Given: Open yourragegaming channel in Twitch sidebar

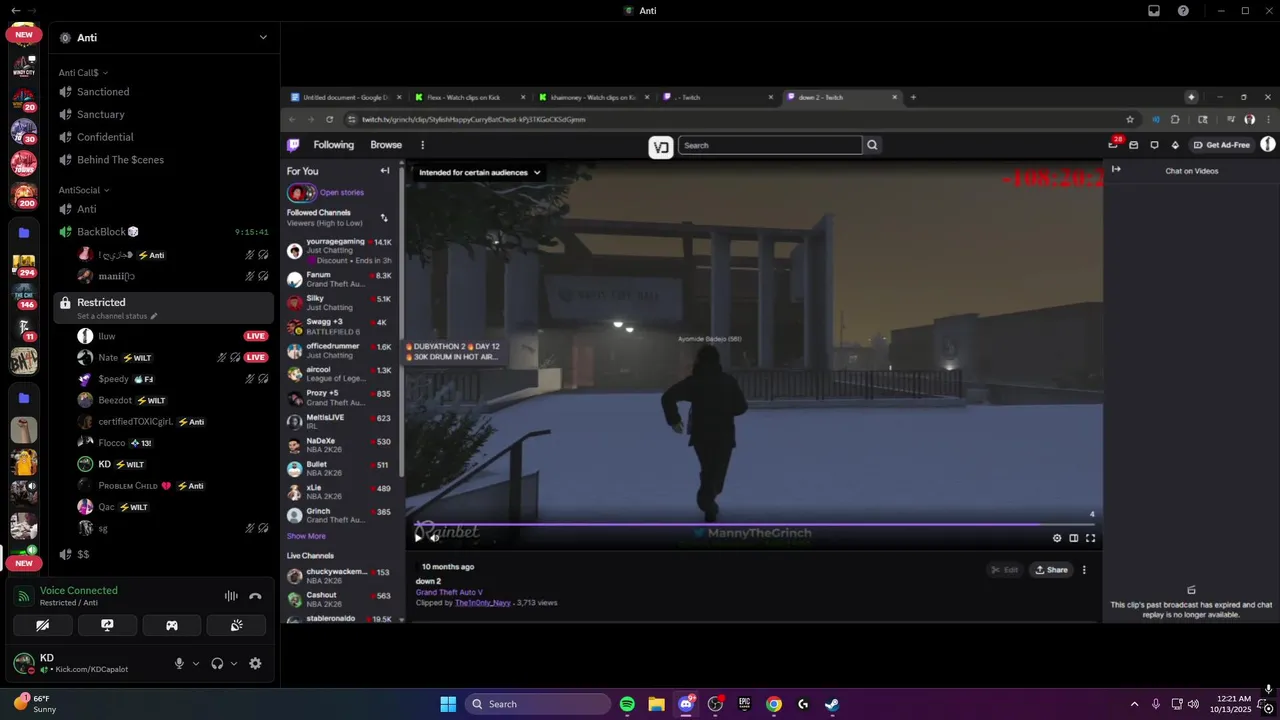Looking at the screenshot, I should (x=341, y=251).
